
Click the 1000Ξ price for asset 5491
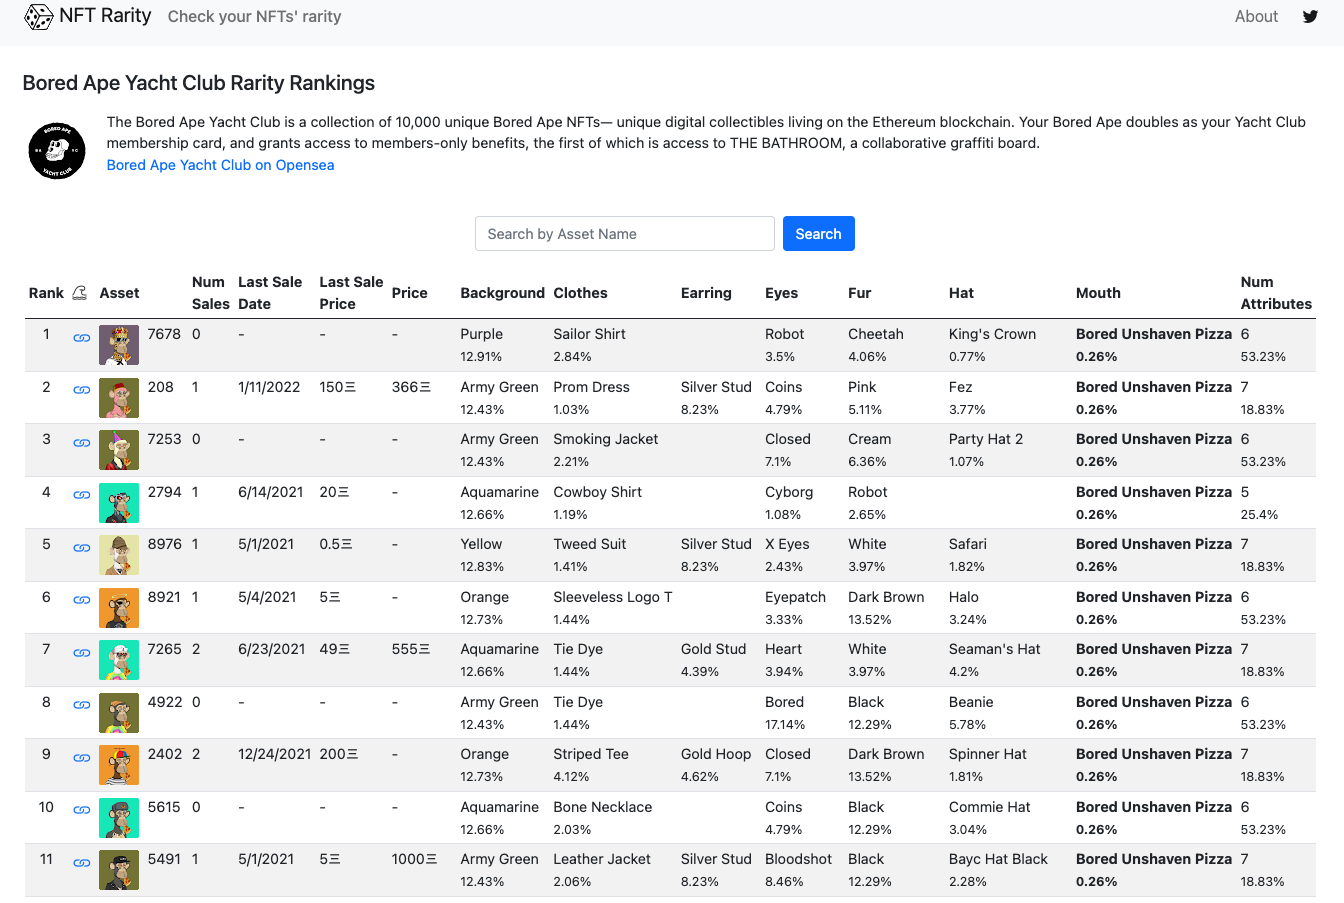414,859
